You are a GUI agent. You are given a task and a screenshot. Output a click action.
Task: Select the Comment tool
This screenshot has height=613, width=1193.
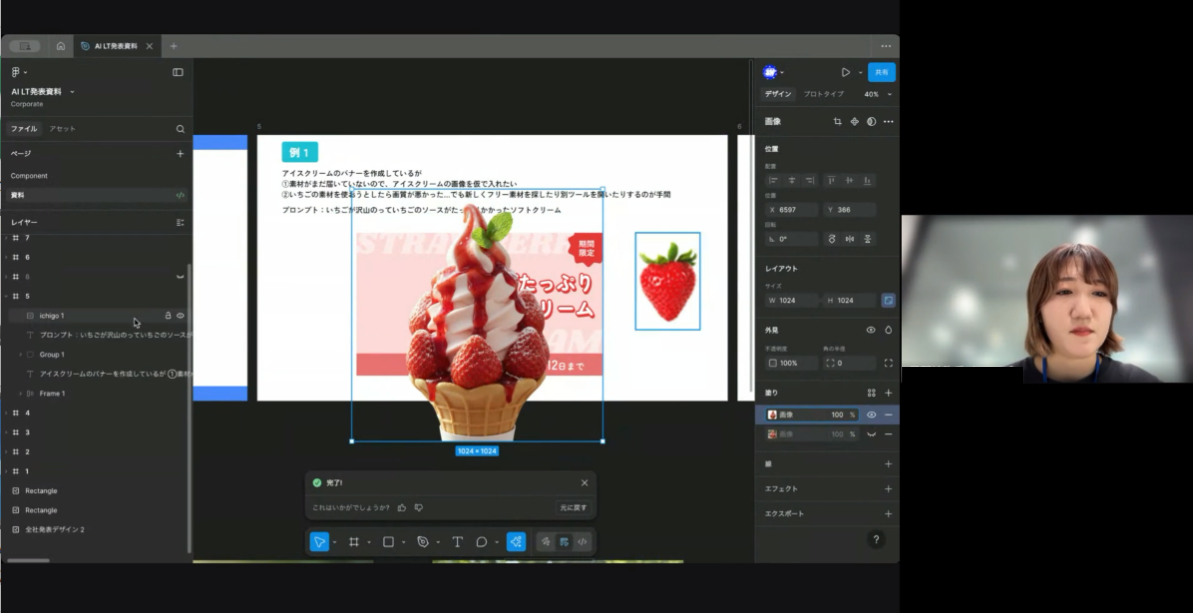coord(482,542)
